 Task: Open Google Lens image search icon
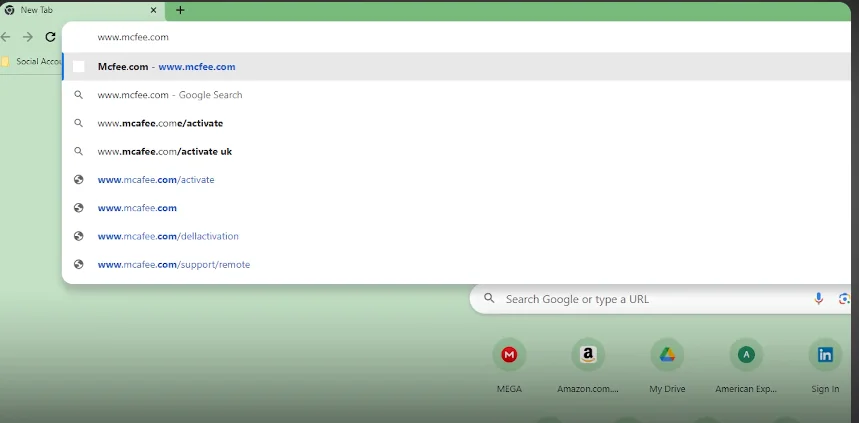844,299
